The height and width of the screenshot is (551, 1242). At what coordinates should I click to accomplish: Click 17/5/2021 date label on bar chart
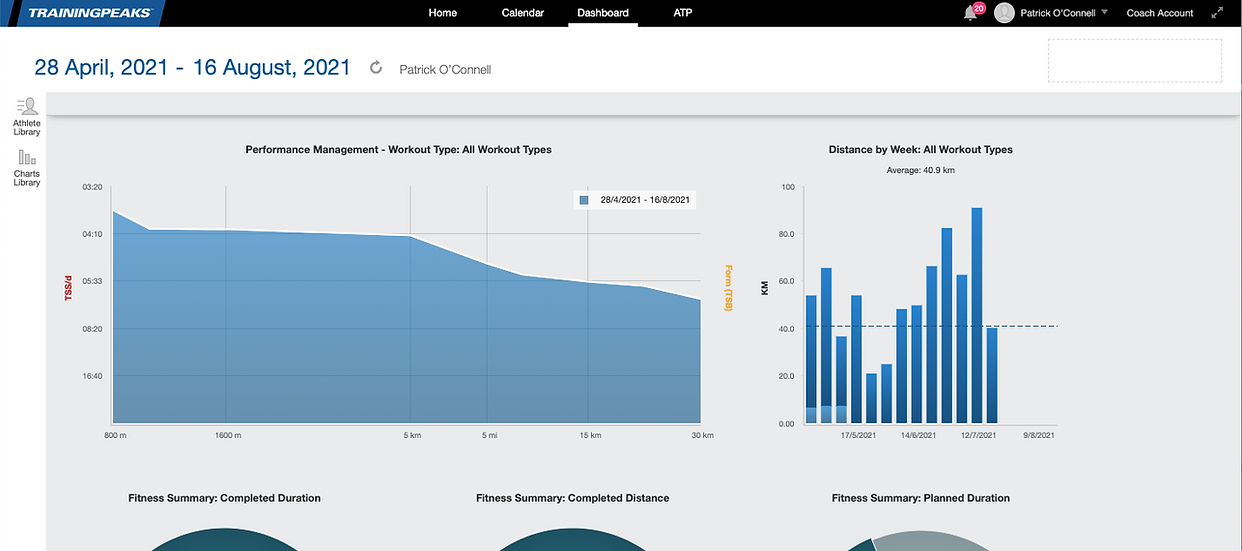tap(857, 436)
